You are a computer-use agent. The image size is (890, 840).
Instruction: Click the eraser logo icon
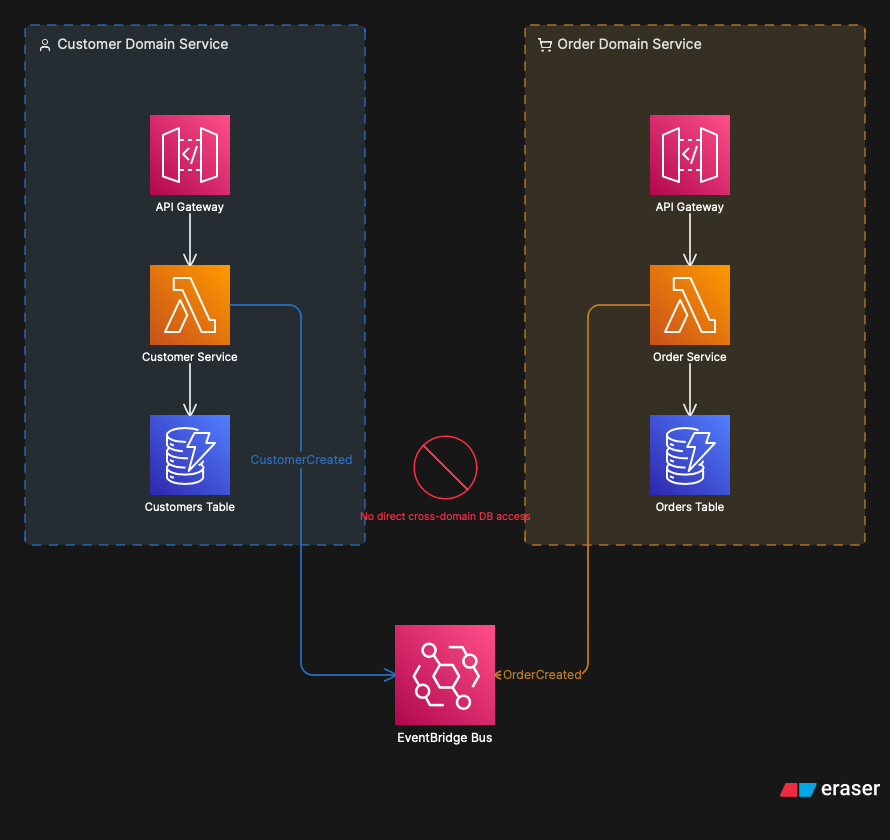[x=798, y=789]
